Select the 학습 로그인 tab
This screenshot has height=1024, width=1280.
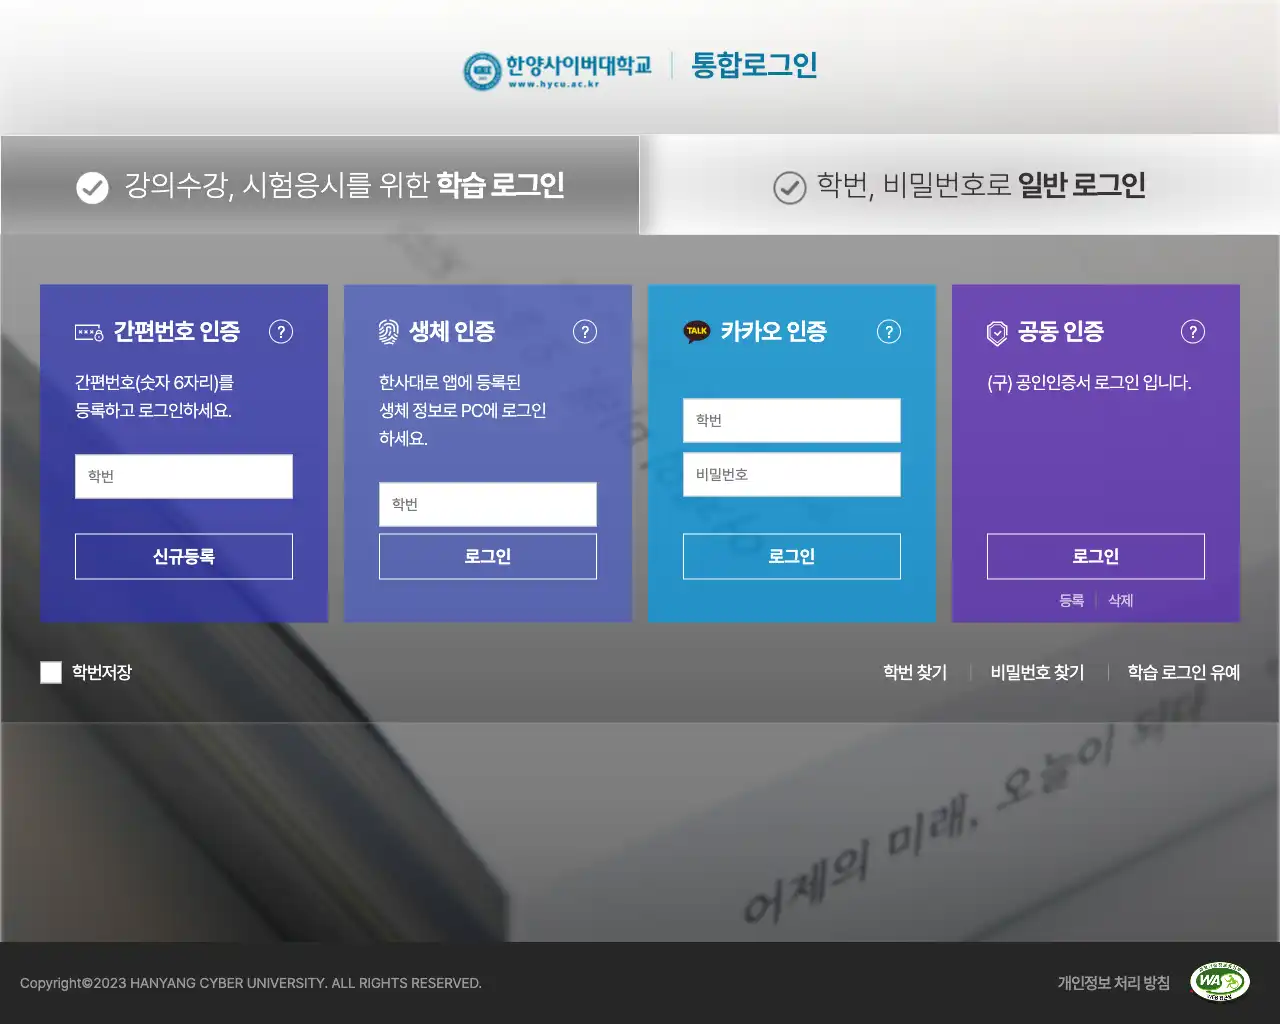coord(320,185)
